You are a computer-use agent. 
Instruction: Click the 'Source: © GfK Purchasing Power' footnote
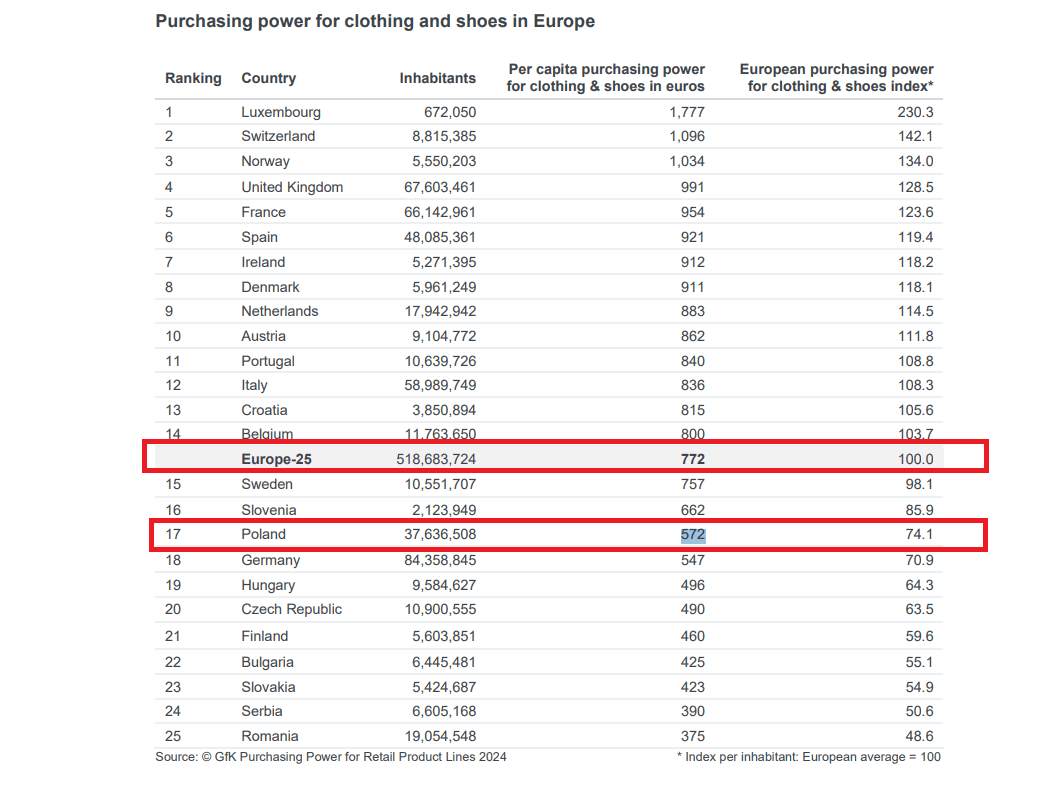tap(331, 757)
